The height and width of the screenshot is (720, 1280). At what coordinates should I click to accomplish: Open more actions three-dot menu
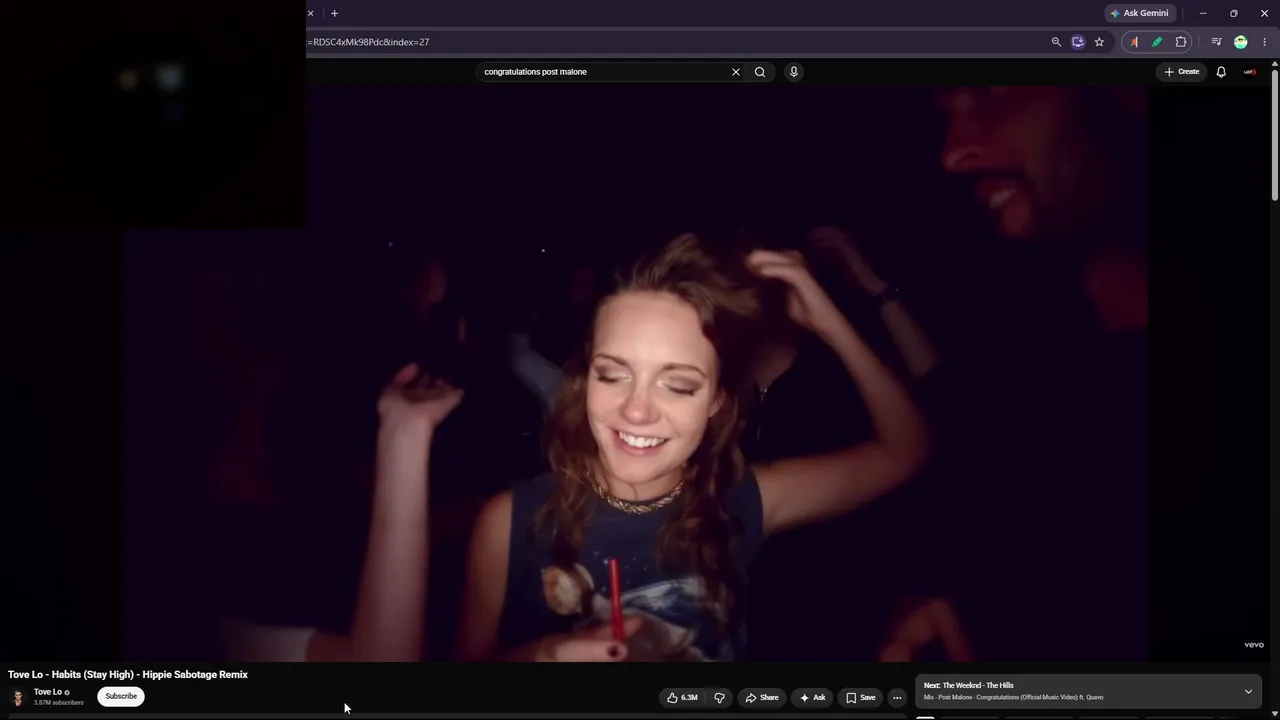click(x=897, y=698)
